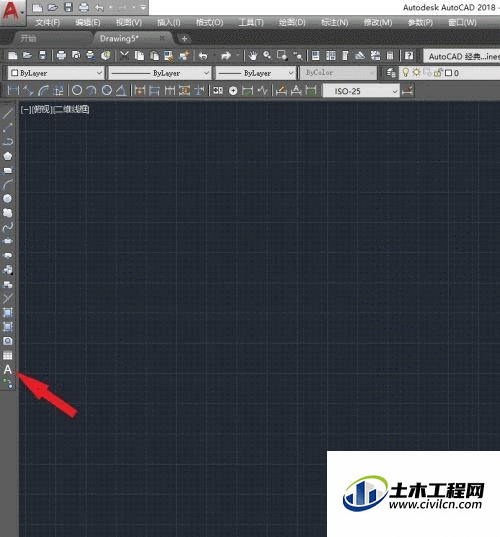The width and height of the screenshot is (500, 537).
Task: Click the Insert Block tool
Action: coord(8,270)
